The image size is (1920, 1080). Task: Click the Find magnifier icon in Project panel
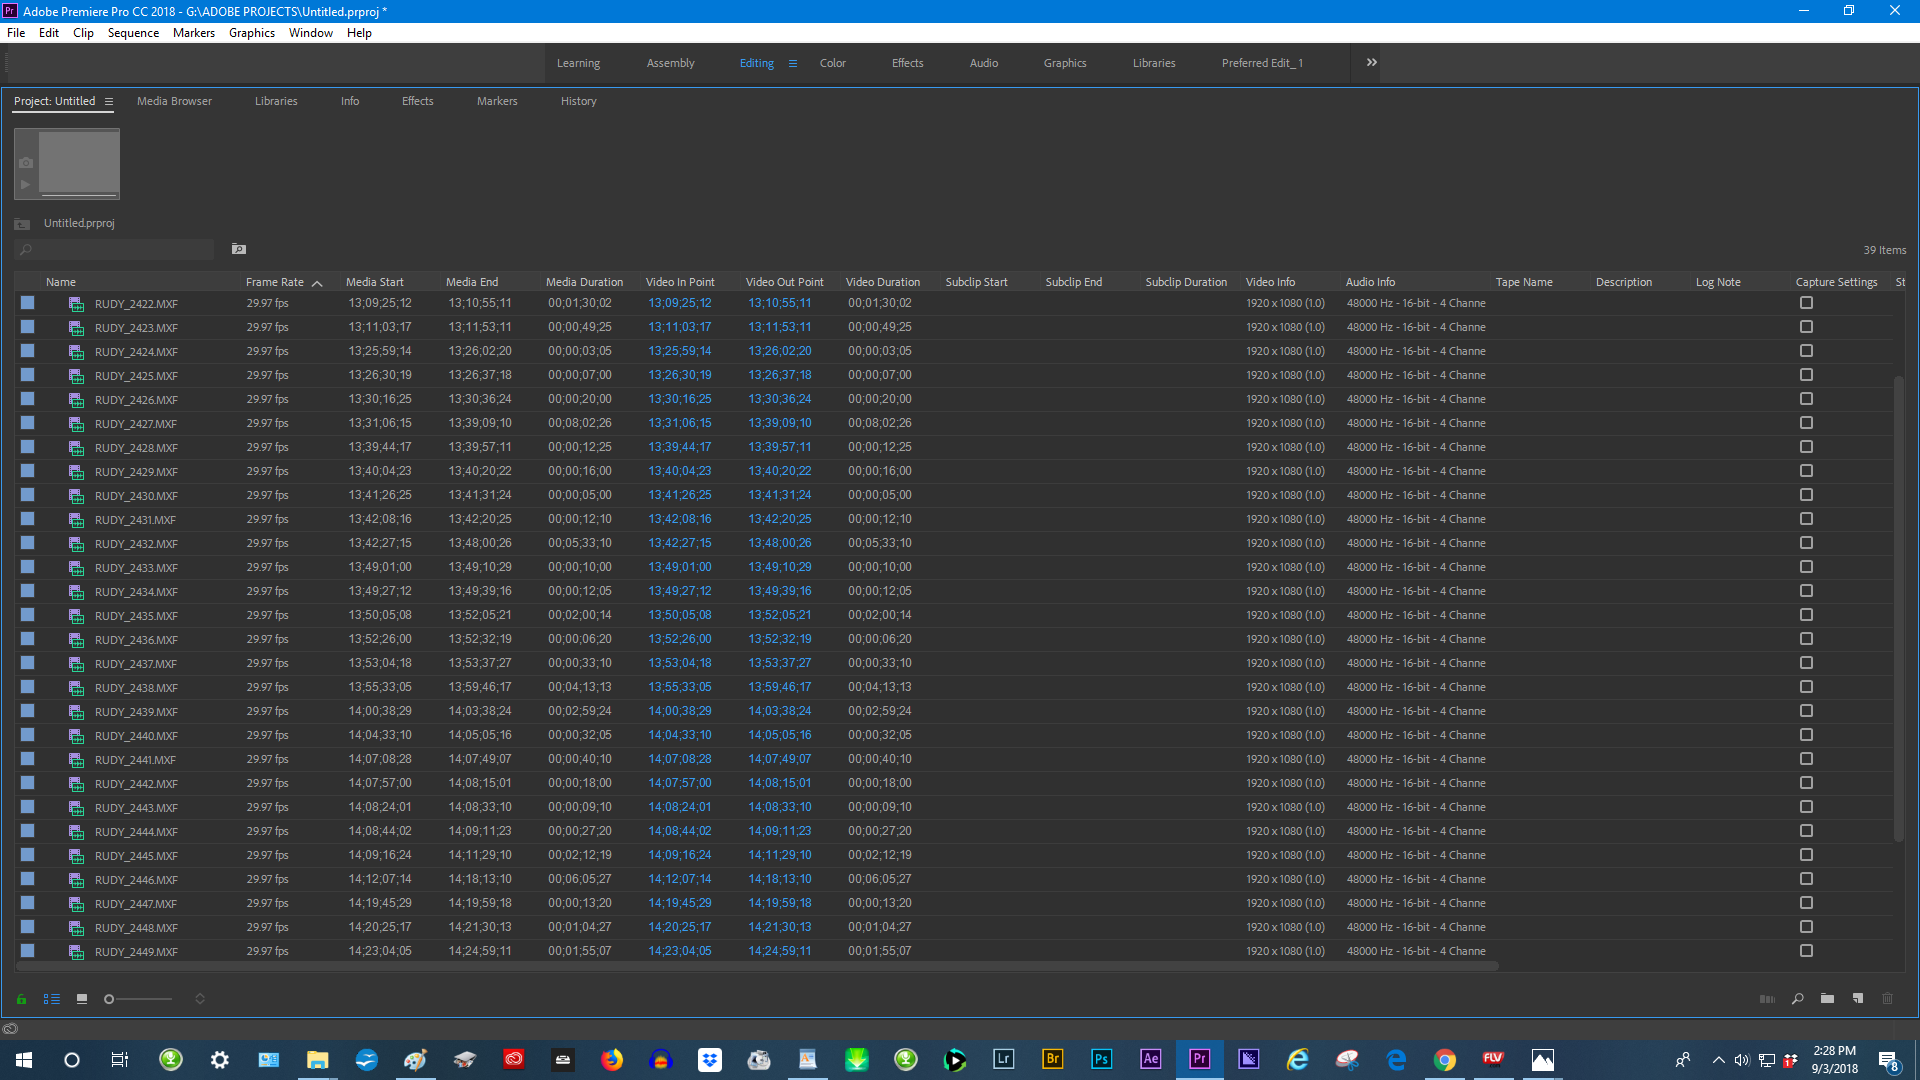point(1798,999)
